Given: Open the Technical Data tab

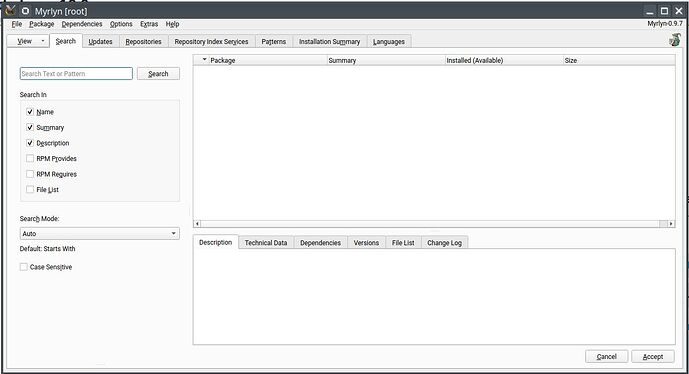Looking at the screenshot, I should [x=266, y=243].
